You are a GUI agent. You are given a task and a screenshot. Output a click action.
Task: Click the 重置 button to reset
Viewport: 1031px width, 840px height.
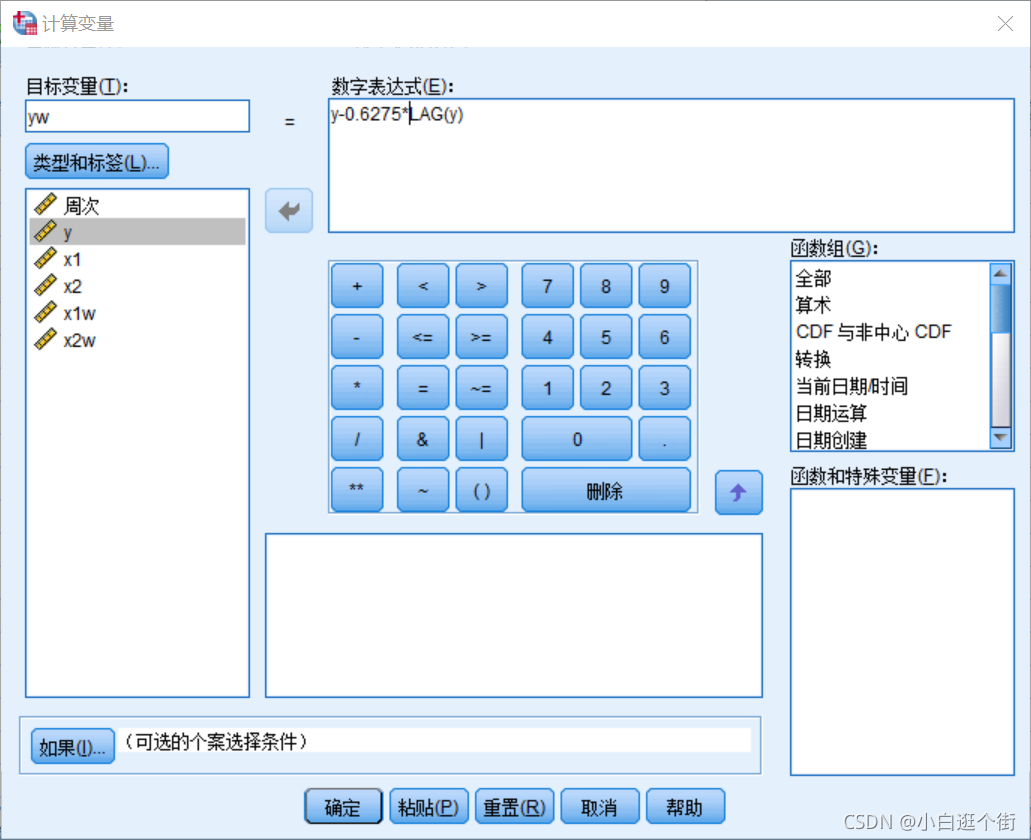514,806
